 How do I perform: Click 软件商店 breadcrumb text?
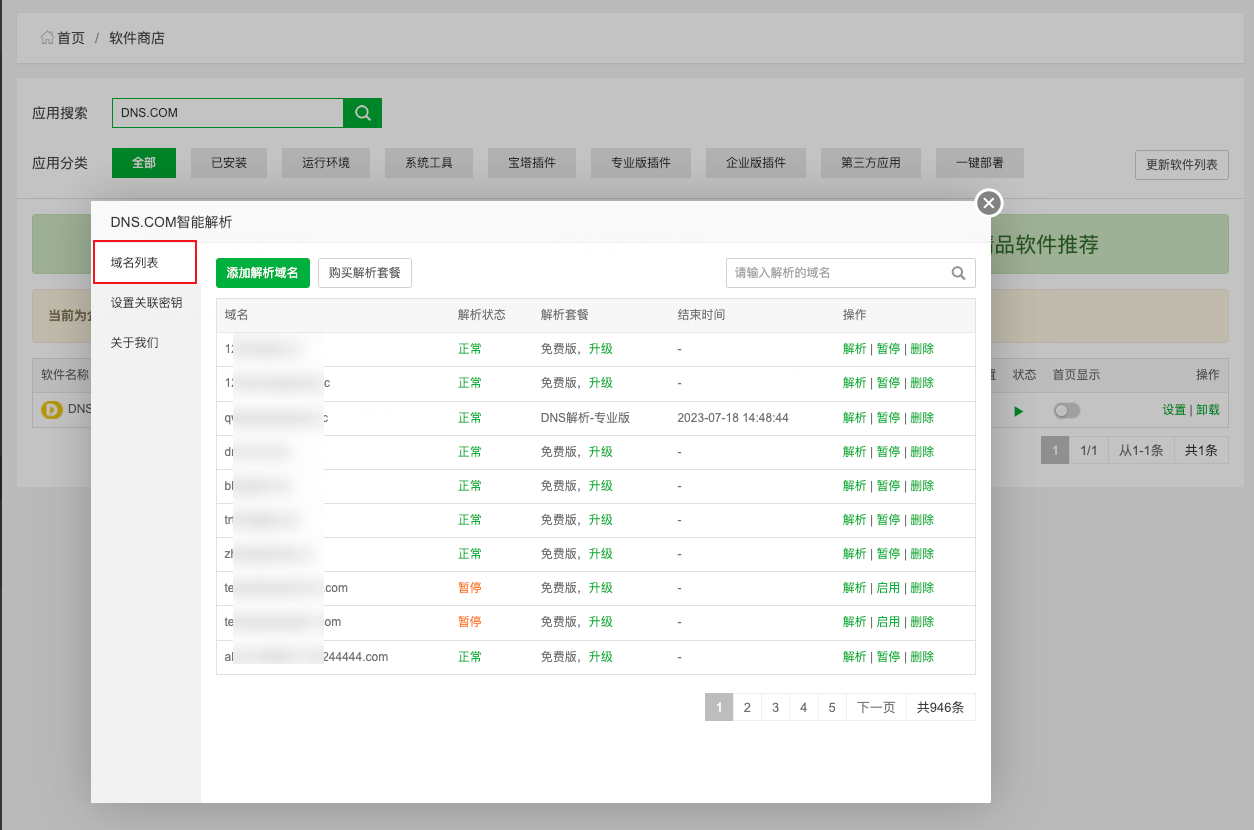coord(137,38)
